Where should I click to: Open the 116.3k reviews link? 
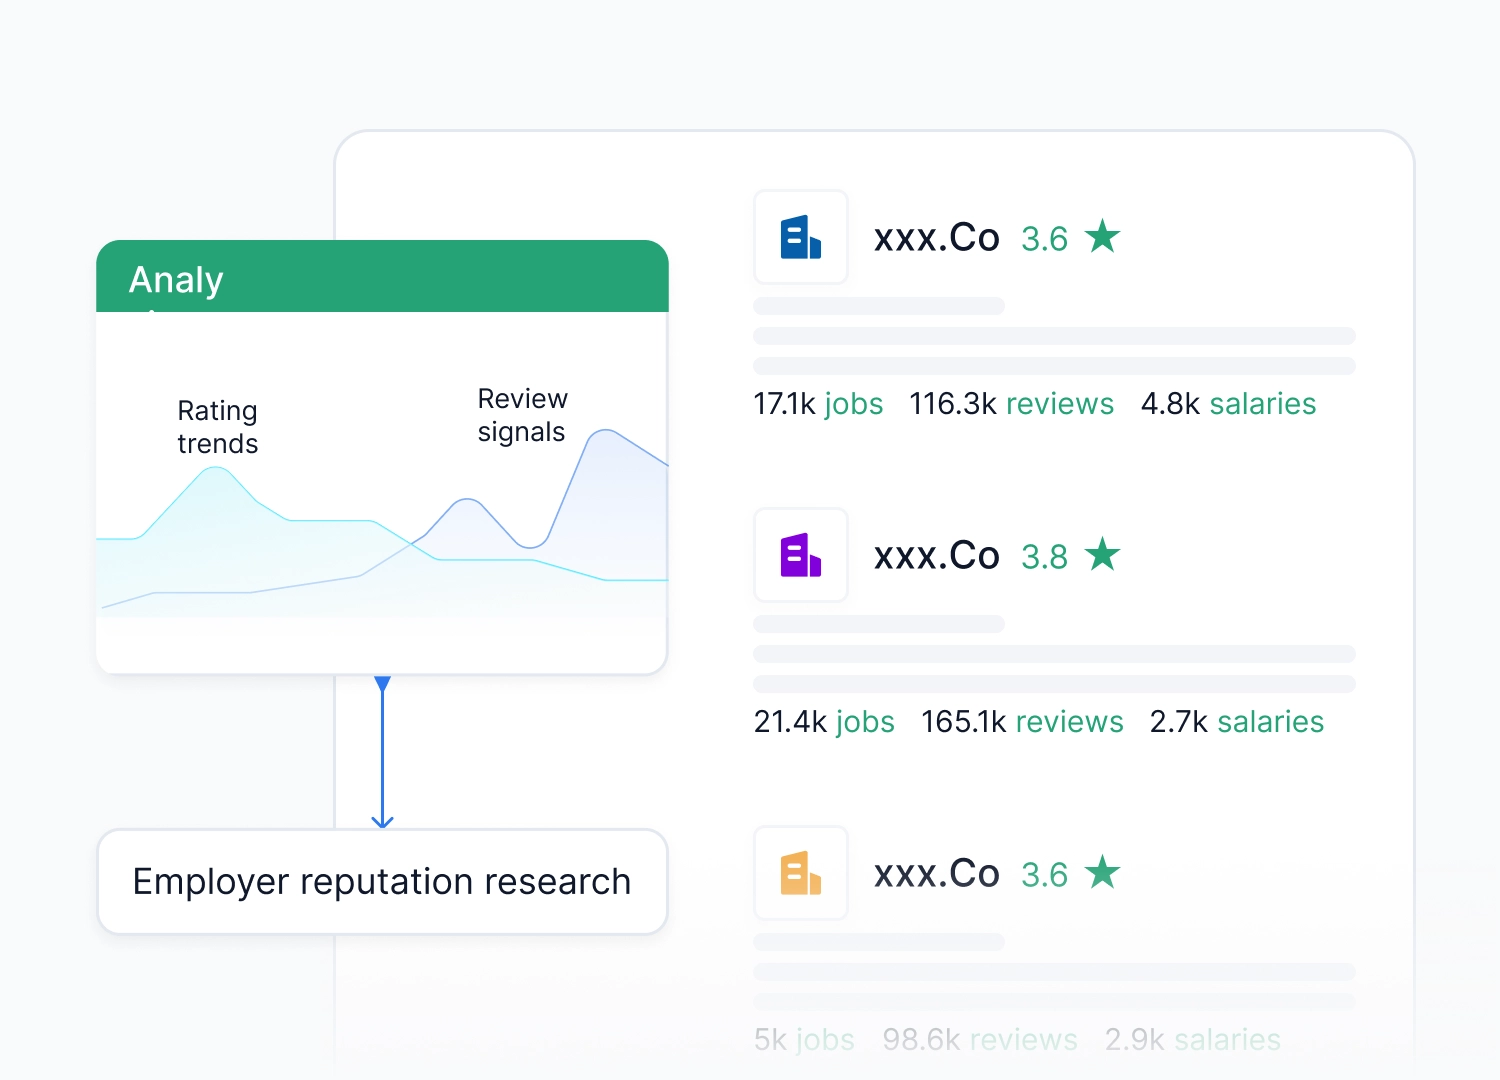click(1011, 404)
